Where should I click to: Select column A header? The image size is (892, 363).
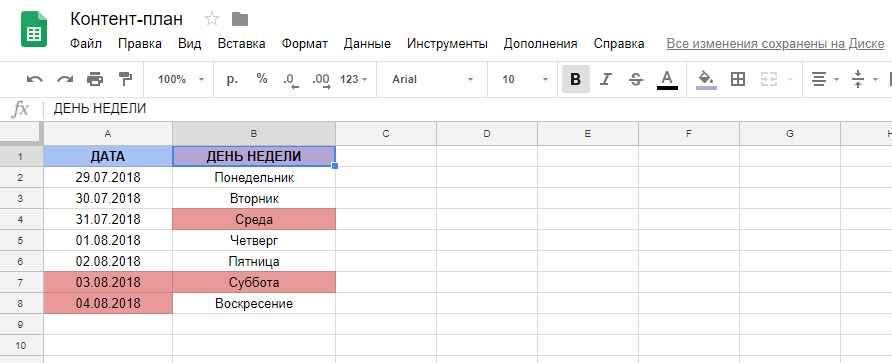tap(108, 134)
